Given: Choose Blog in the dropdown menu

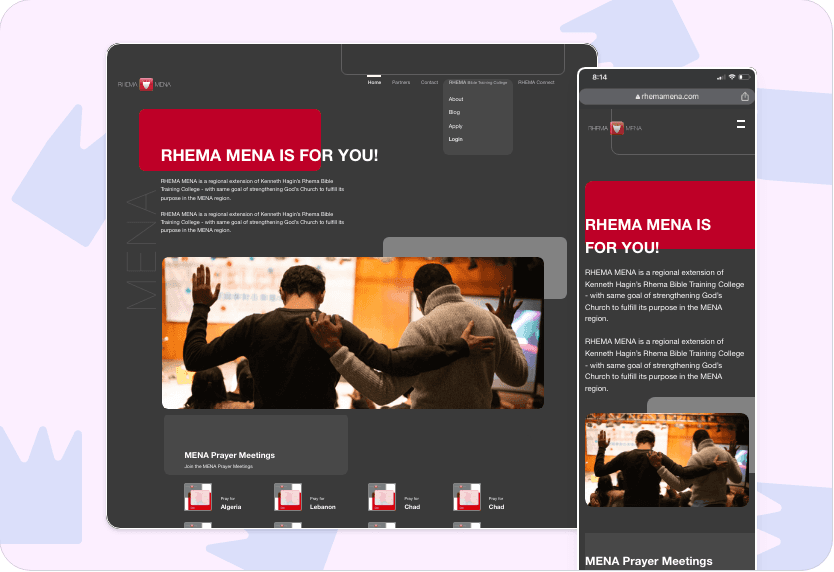Looking at the screenshot, I should (x=454, y=112).
